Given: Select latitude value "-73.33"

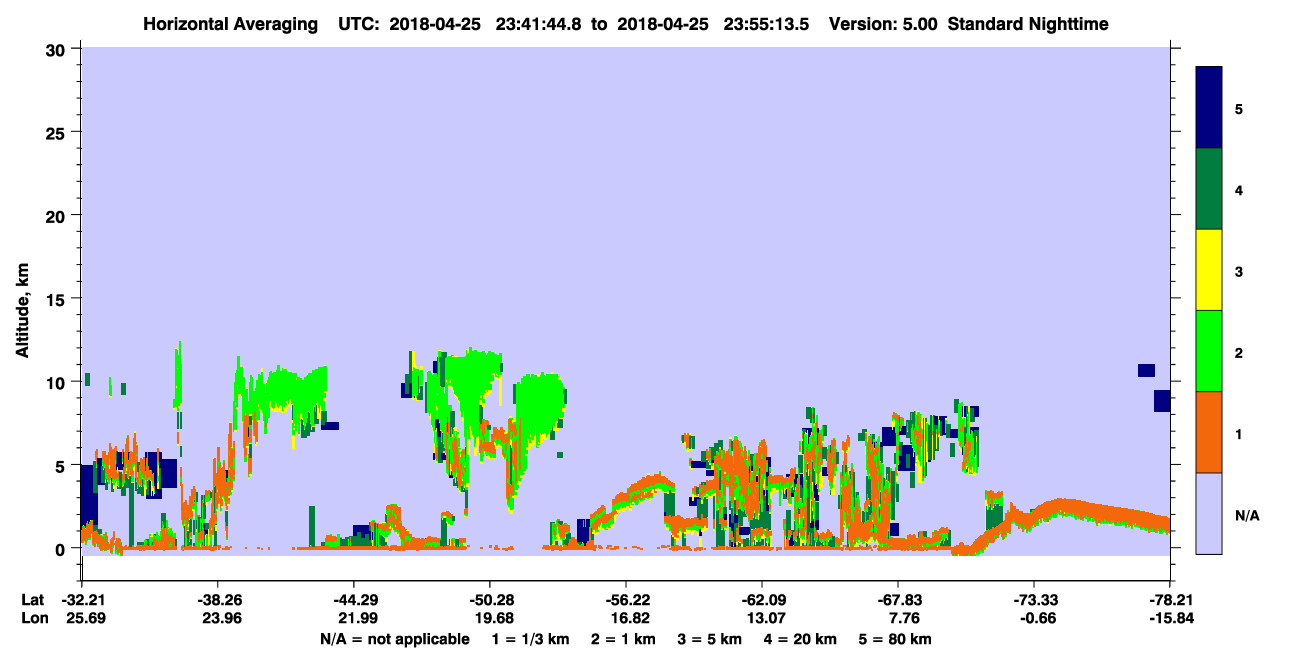Looking at the screenshot, I should pyautogui.click(x=1033, y=600).
